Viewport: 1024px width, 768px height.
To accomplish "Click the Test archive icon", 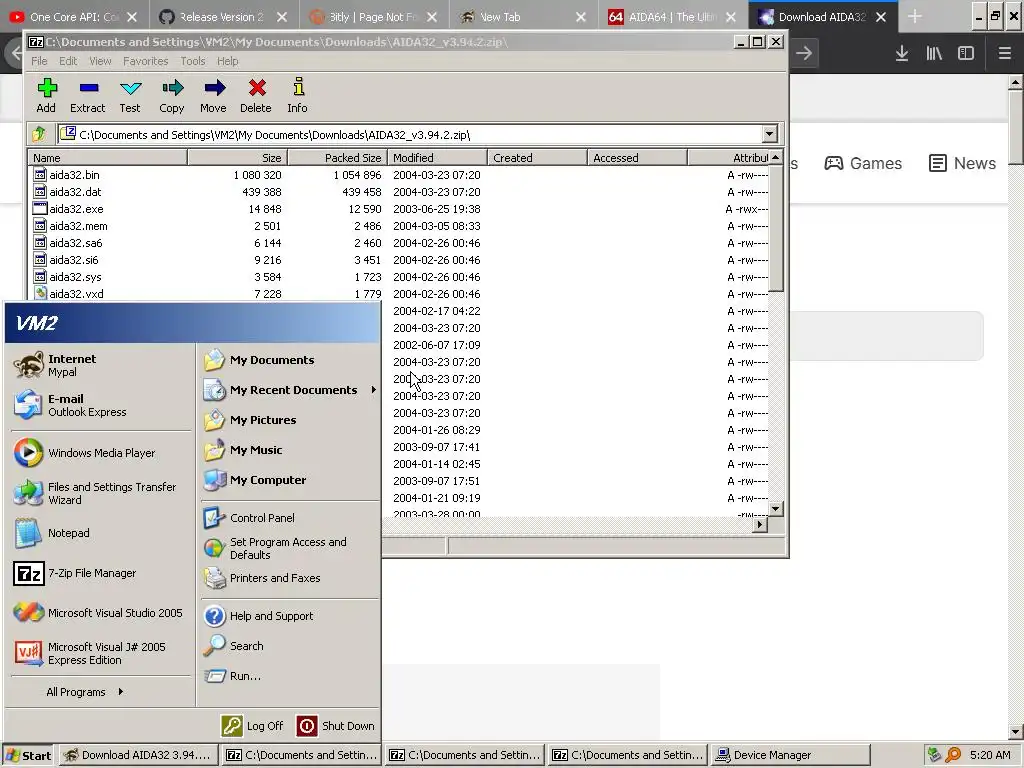I will (130, 95).
